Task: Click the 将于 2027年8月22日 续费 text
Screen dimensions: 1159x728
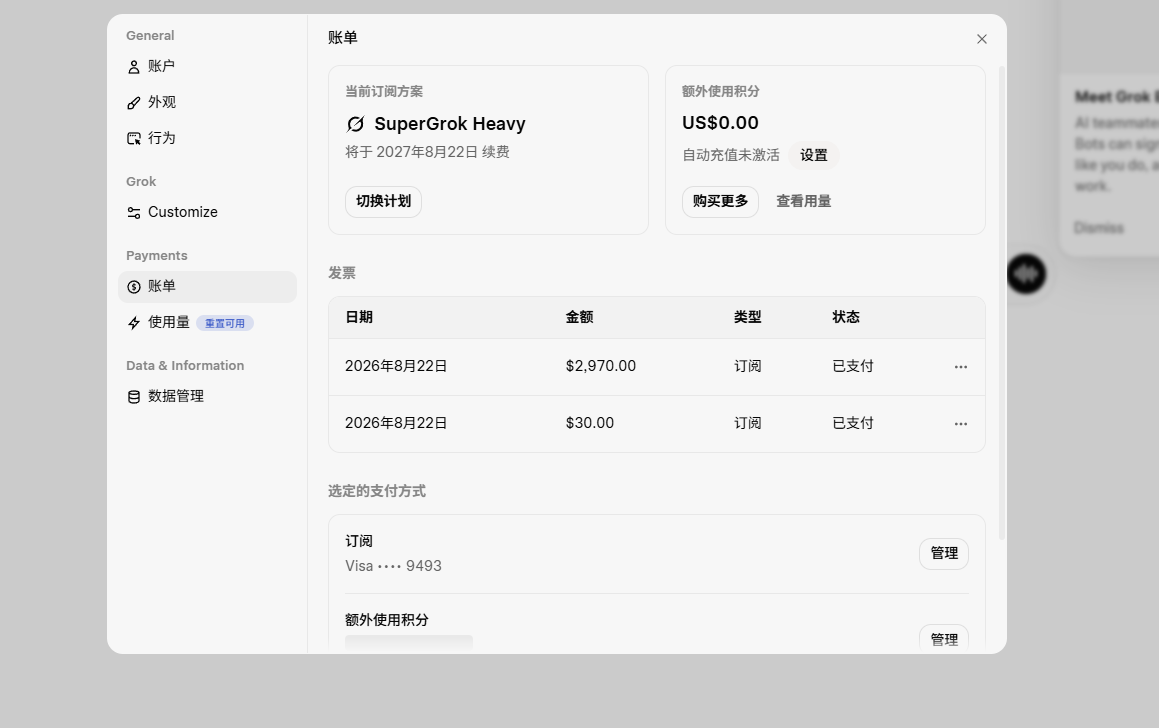Action: coord(427,152)
